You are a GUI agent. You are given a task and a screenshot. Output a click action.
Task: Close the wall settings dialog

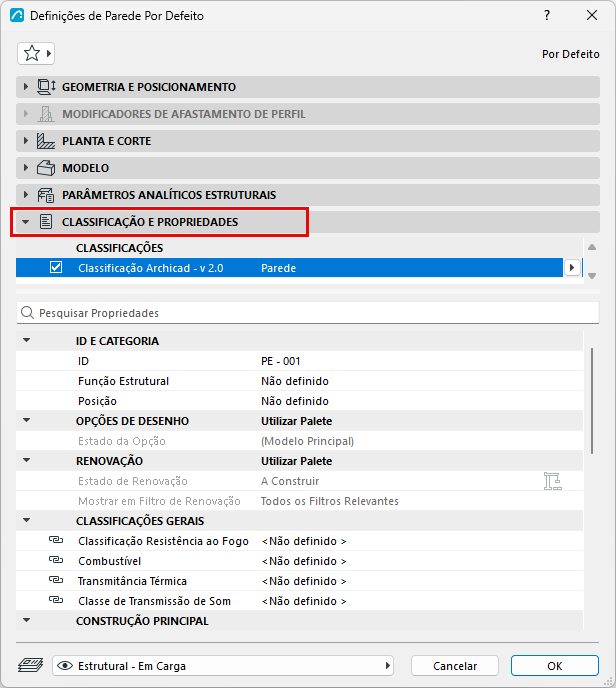pyautogui.click(x=592, y=15)
